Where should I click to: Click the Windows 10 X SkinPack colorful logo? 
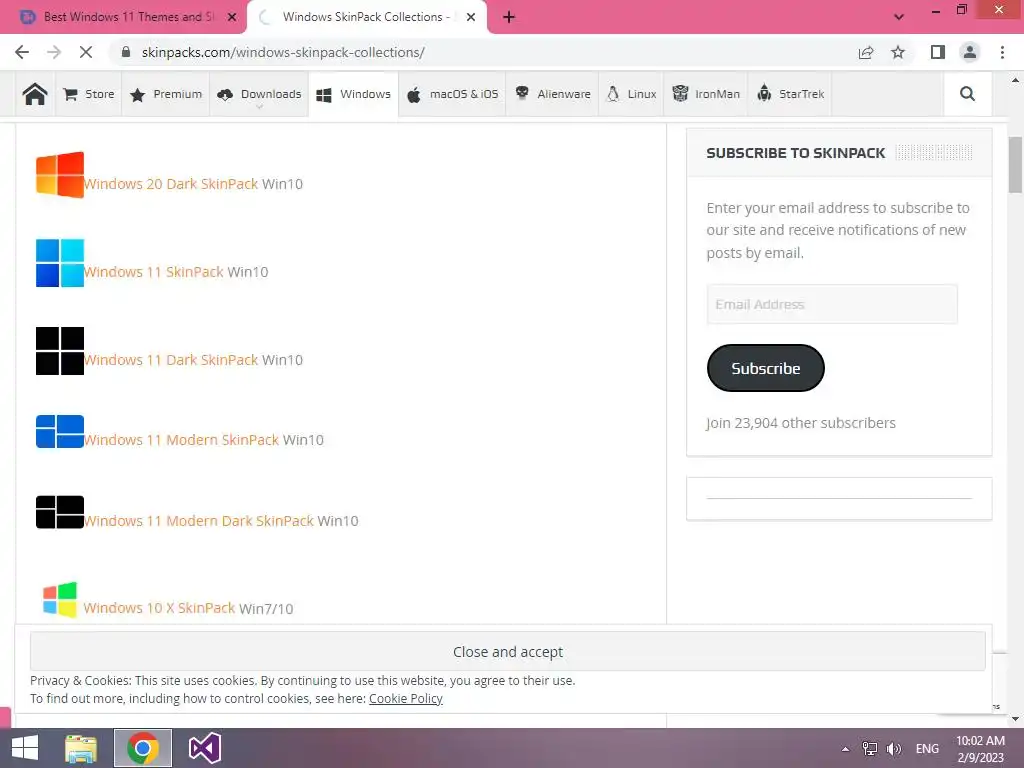(59, 599)
